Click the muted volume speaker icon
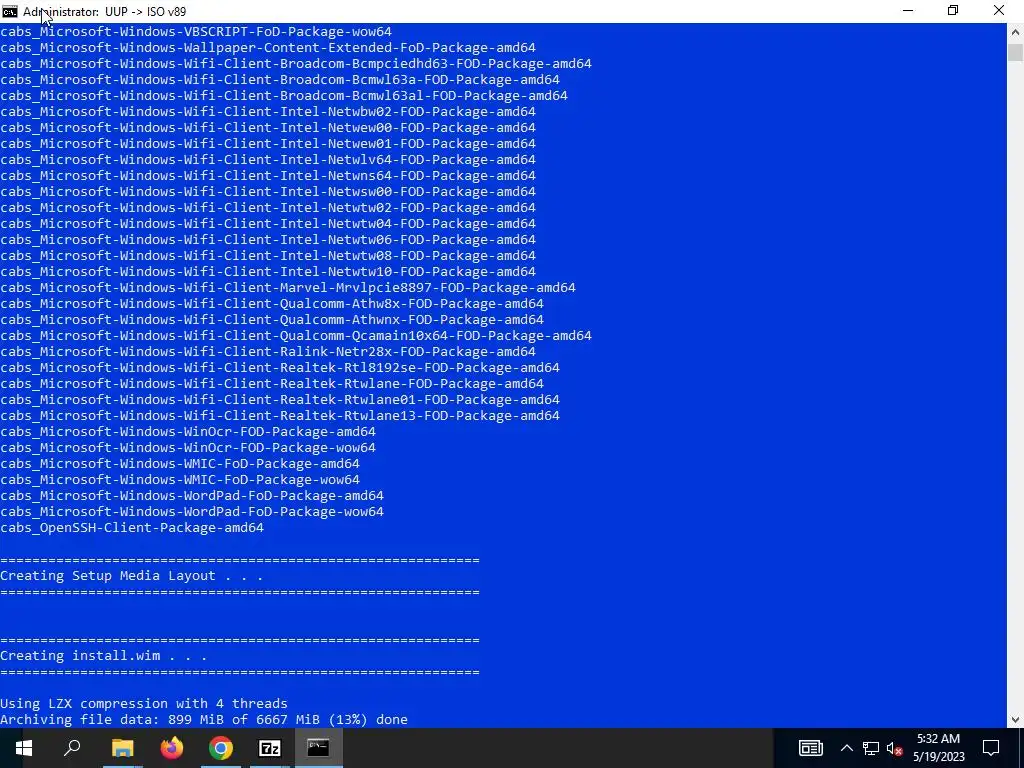The image size is (1024, 768). pyautogui.click(x=895, y=748)
